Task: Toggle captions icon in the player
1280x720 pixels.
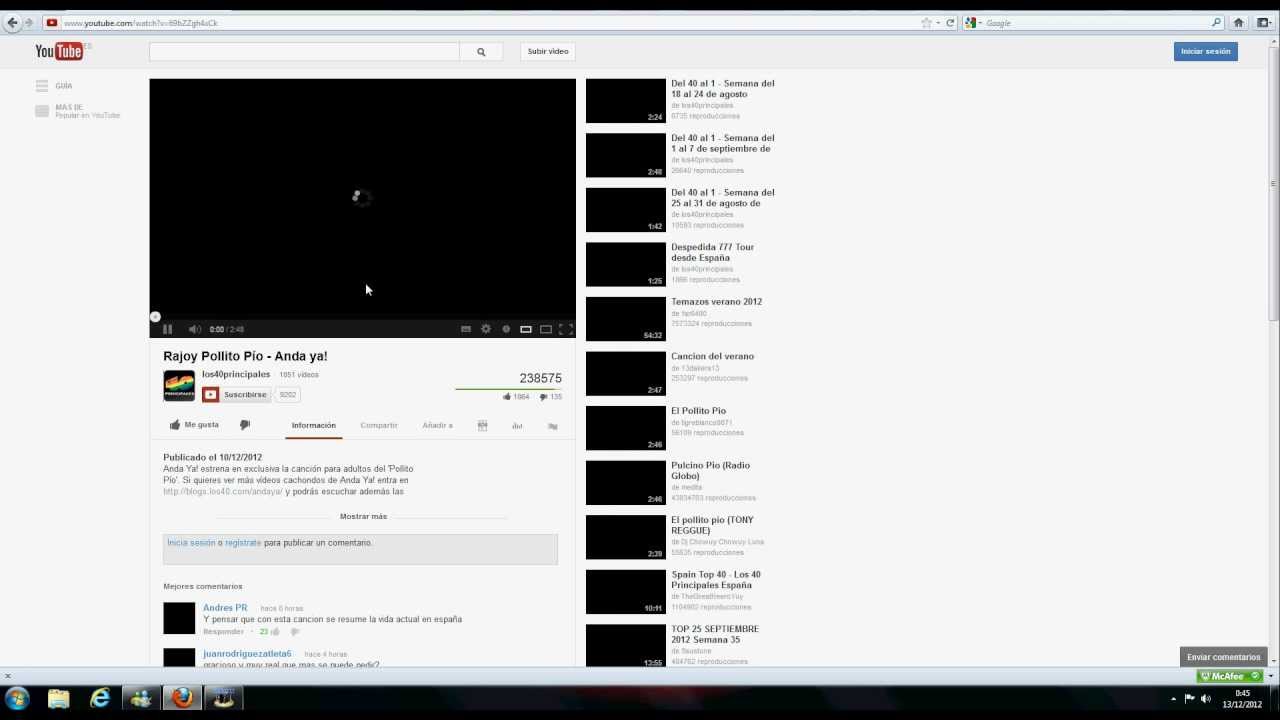Action: (466, 329)
